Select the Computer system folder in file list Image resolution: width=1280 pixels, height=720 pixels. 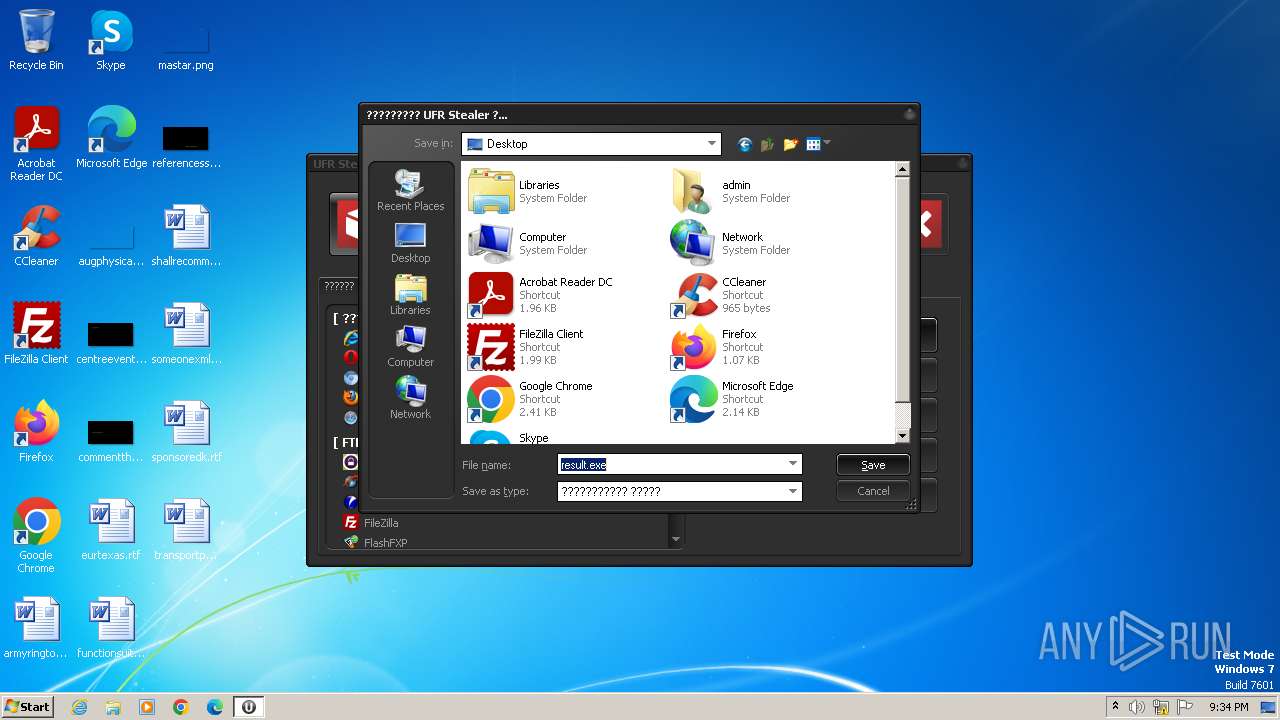coord(528,243)
